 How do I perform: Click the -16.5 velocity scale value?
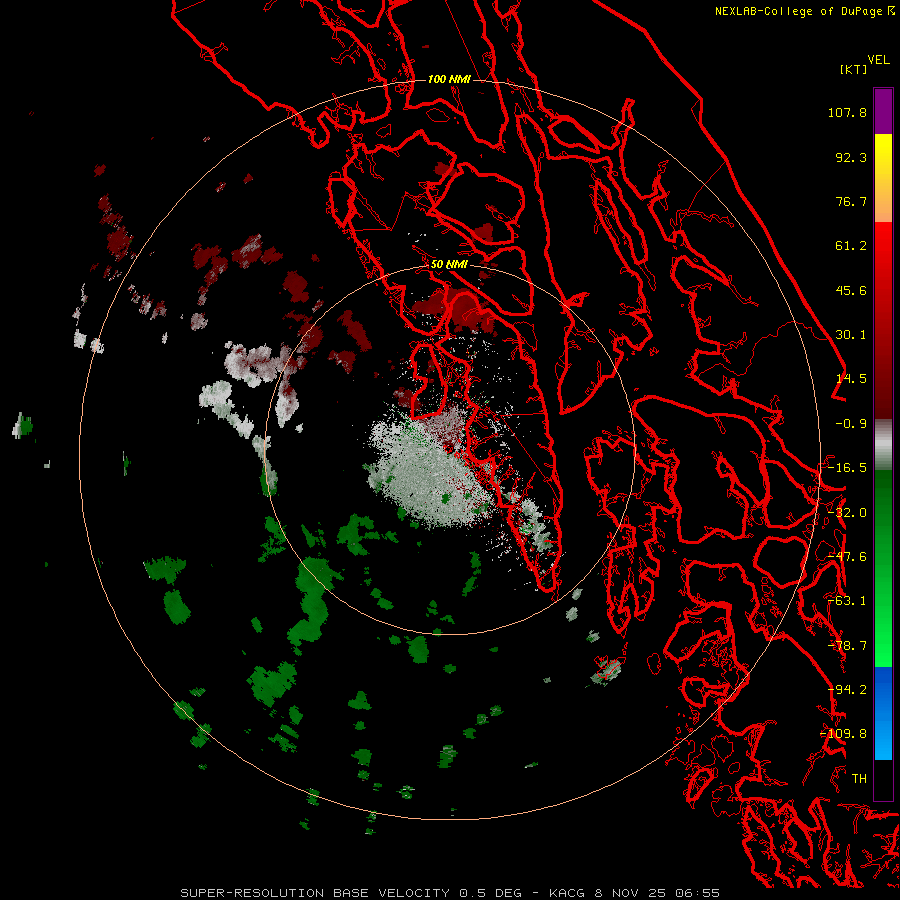[847, 468]
